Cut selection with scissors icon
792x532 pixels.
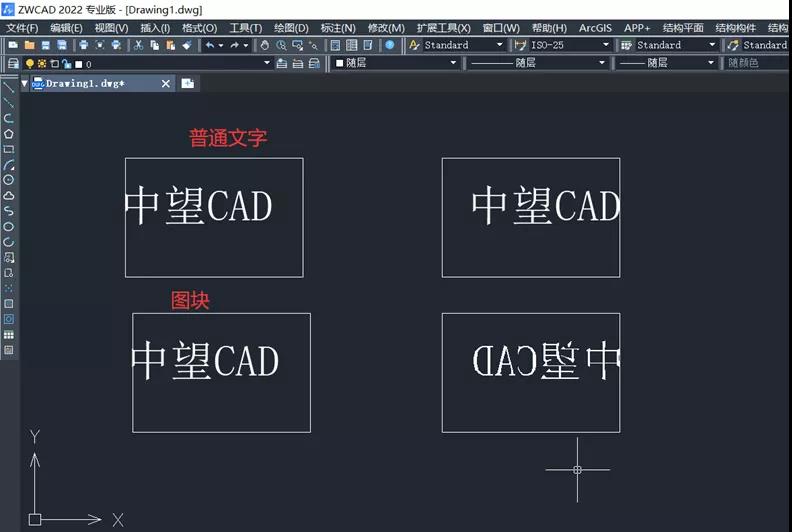138,45
